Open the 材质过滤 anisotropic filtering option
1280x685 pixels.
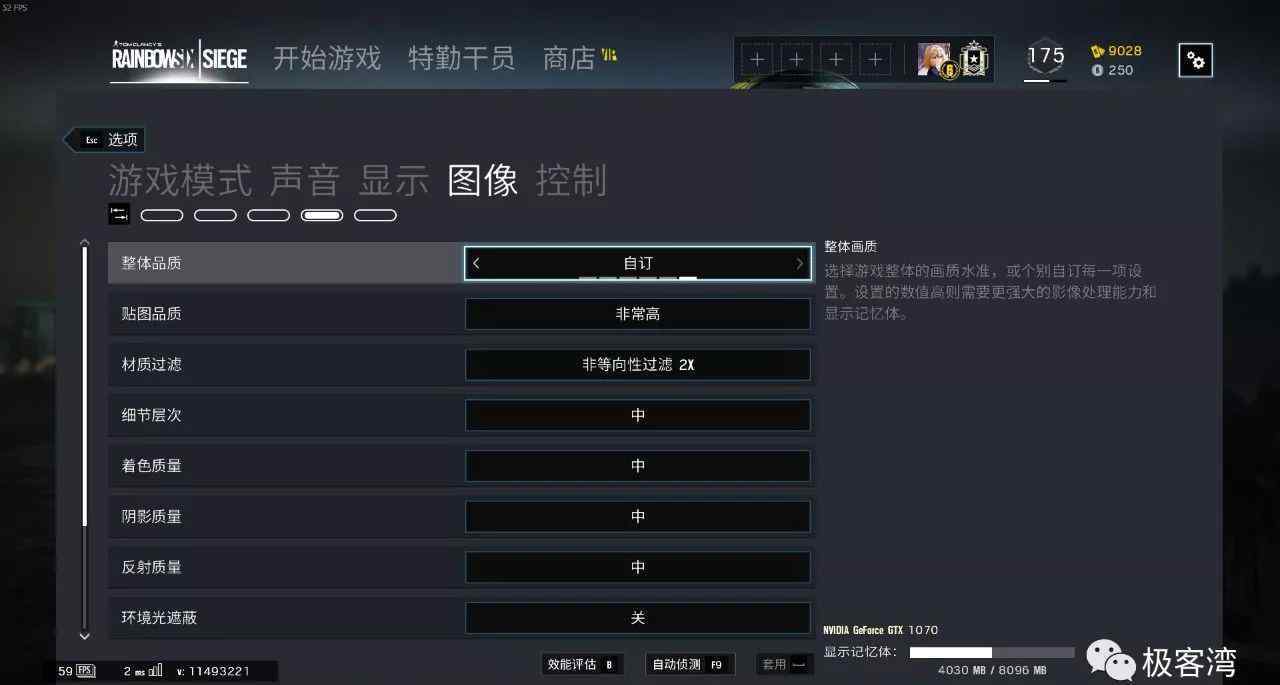(638, 365)
